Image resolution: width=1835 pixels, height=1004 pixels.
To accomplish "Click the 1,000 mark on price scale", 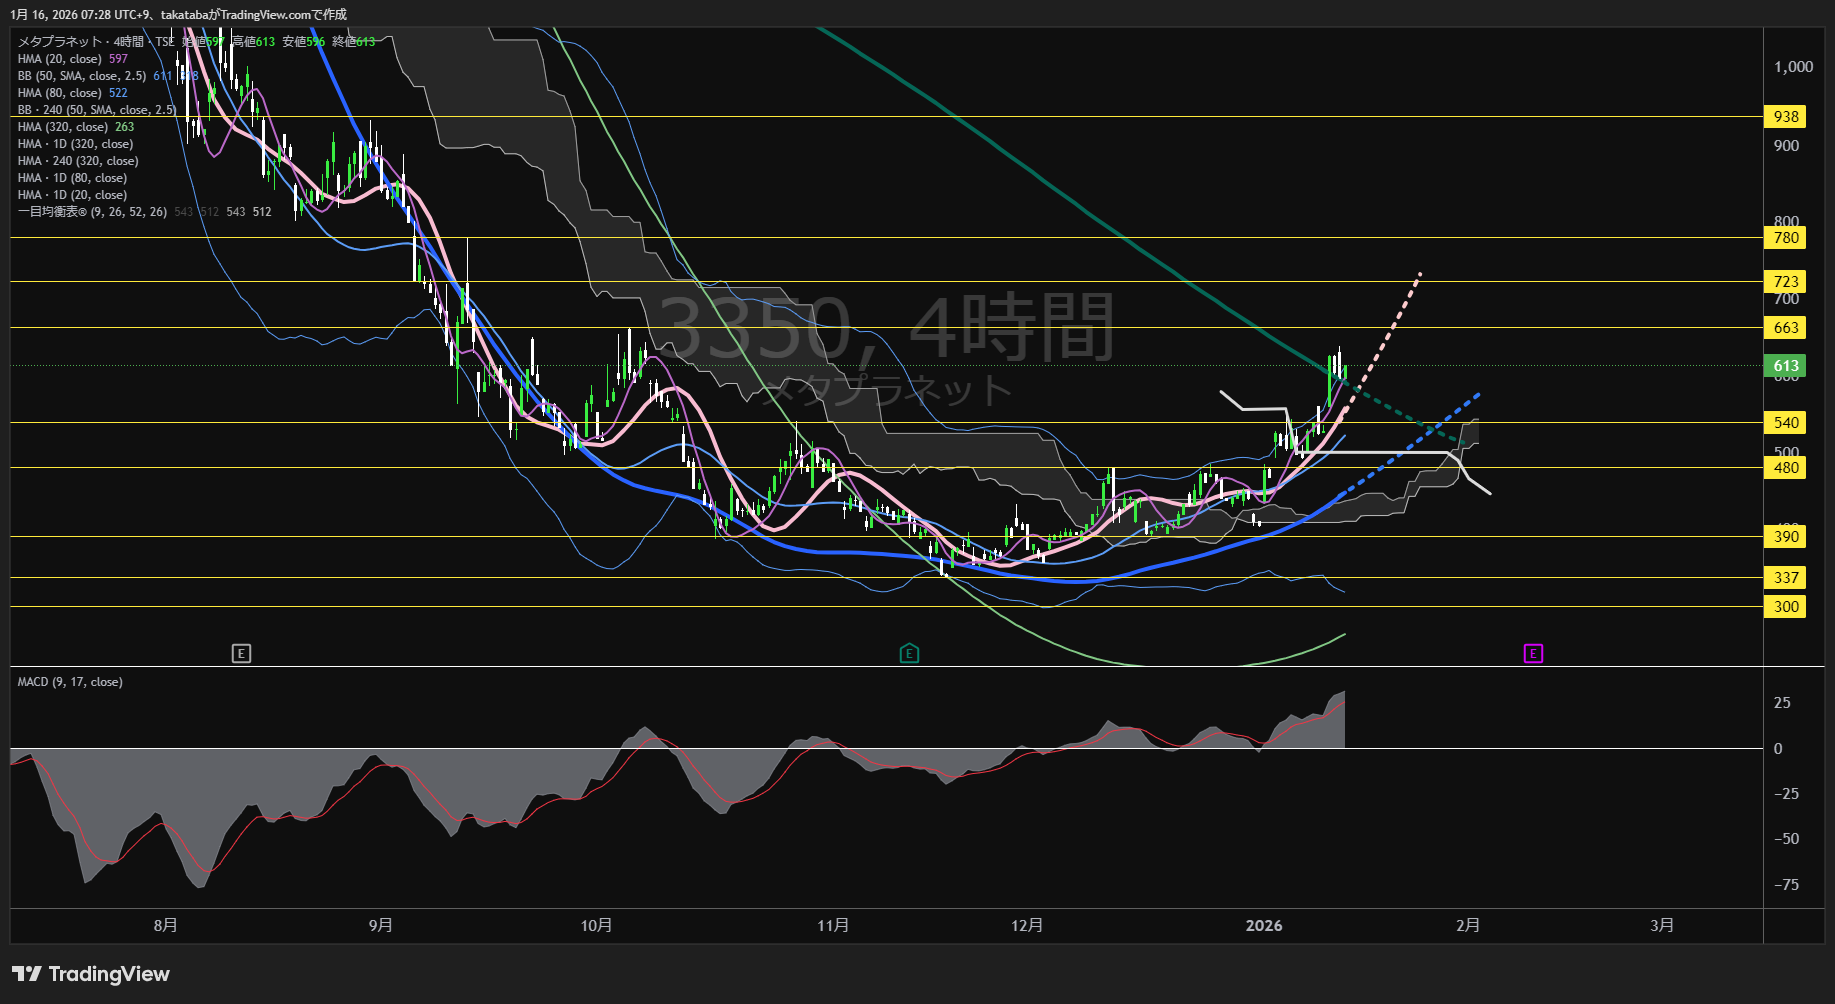I will point(1793,67).
